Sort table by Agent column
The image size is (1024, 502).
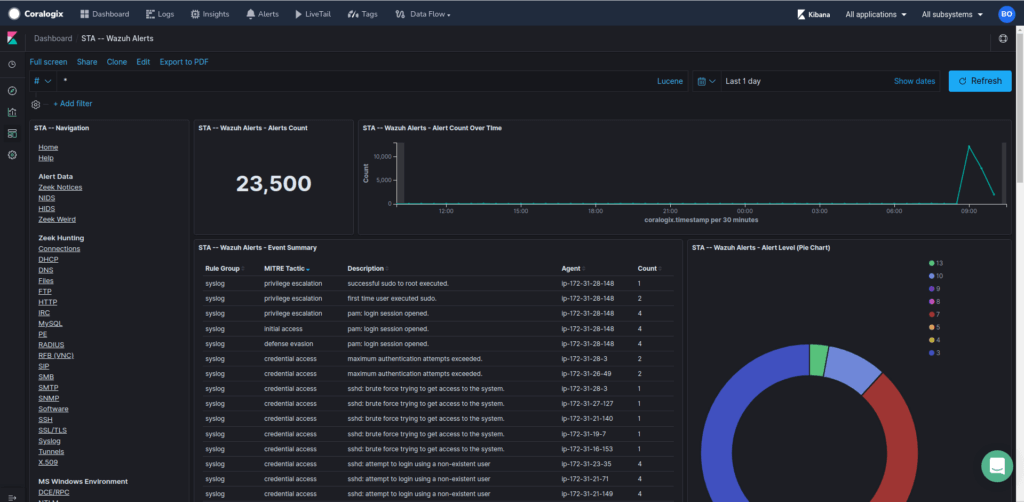[x=573, y=268]
